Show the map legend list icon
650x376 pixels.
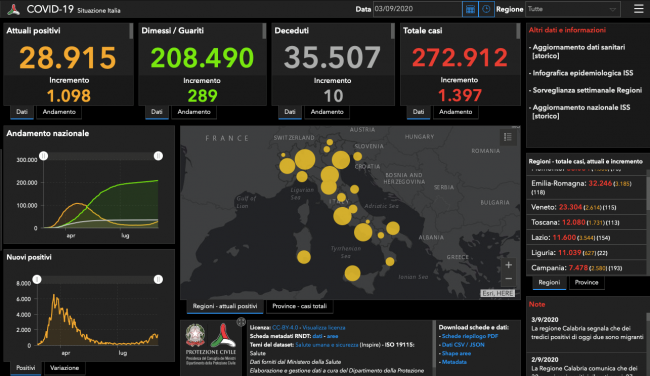coord(507,137)
